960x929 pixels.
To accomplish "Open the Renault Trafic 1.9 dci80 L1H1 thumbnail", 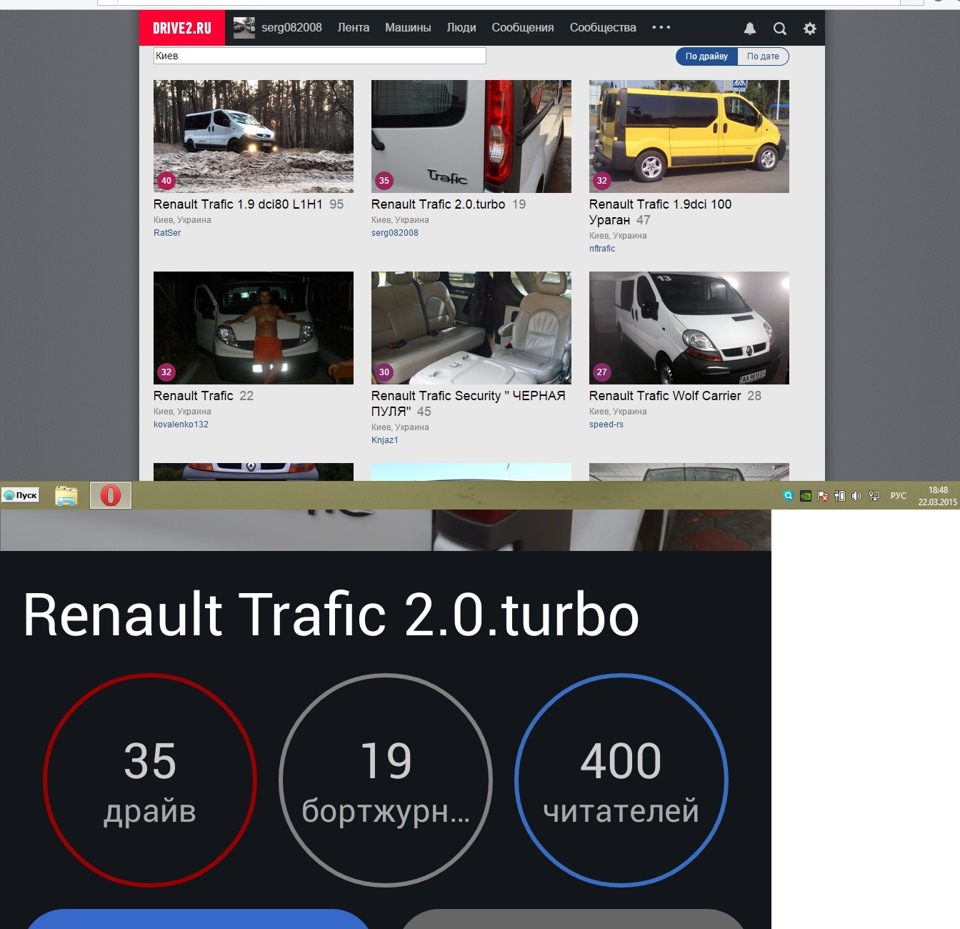I will pos(253,136).
